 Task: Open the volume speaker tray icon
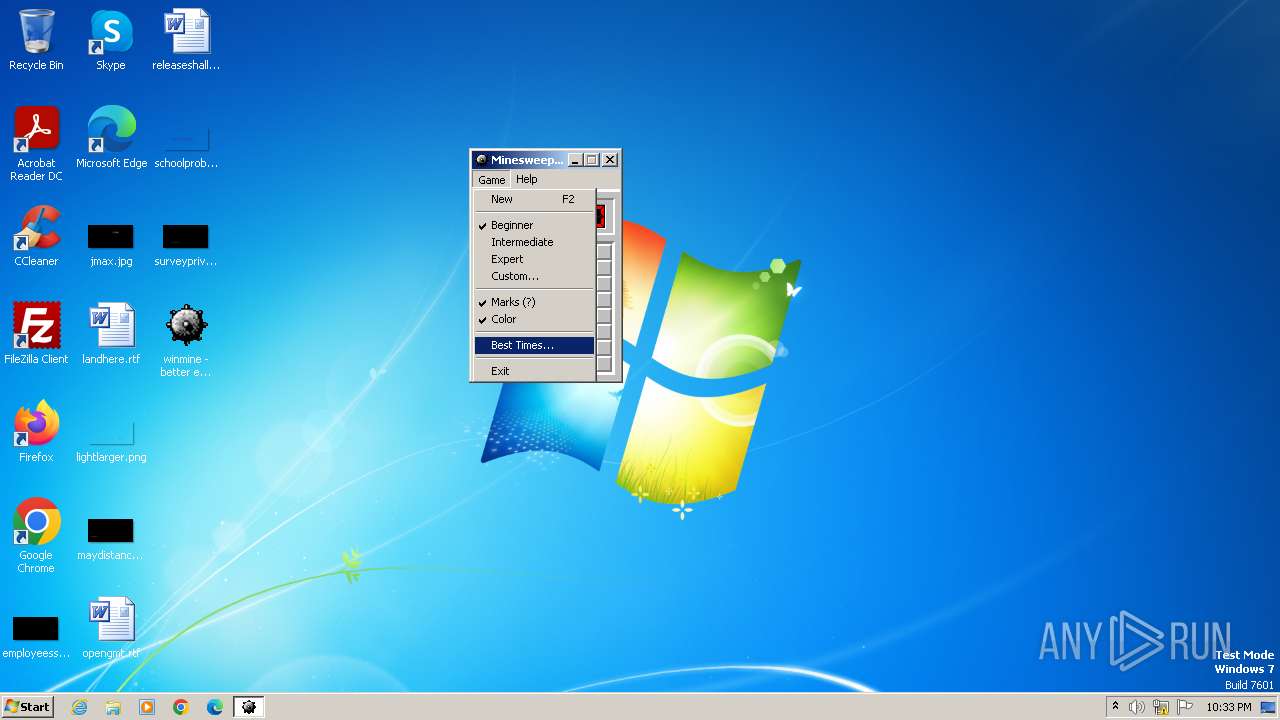click(x=1137, y=707)
